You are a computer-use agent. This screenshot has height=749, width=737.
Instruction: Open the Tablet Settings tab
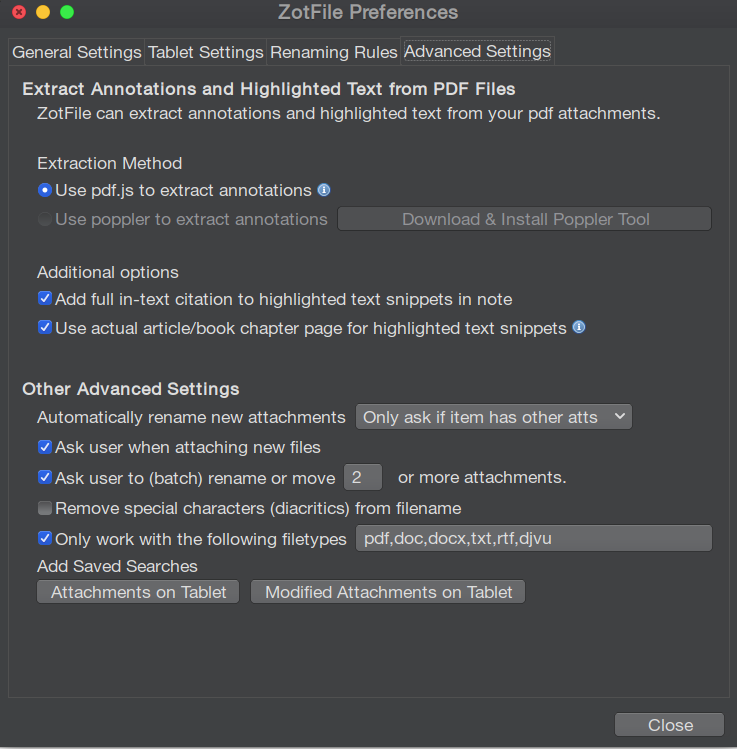205,52
